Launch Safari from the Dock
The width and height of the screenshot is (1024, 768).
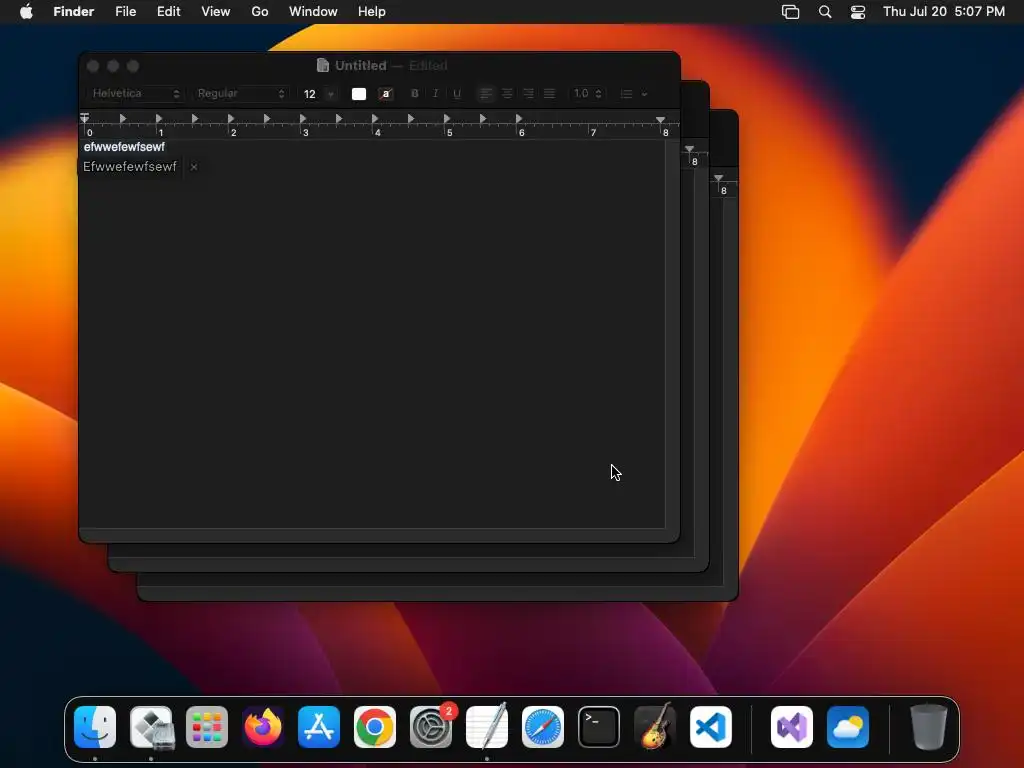(543, 727)
